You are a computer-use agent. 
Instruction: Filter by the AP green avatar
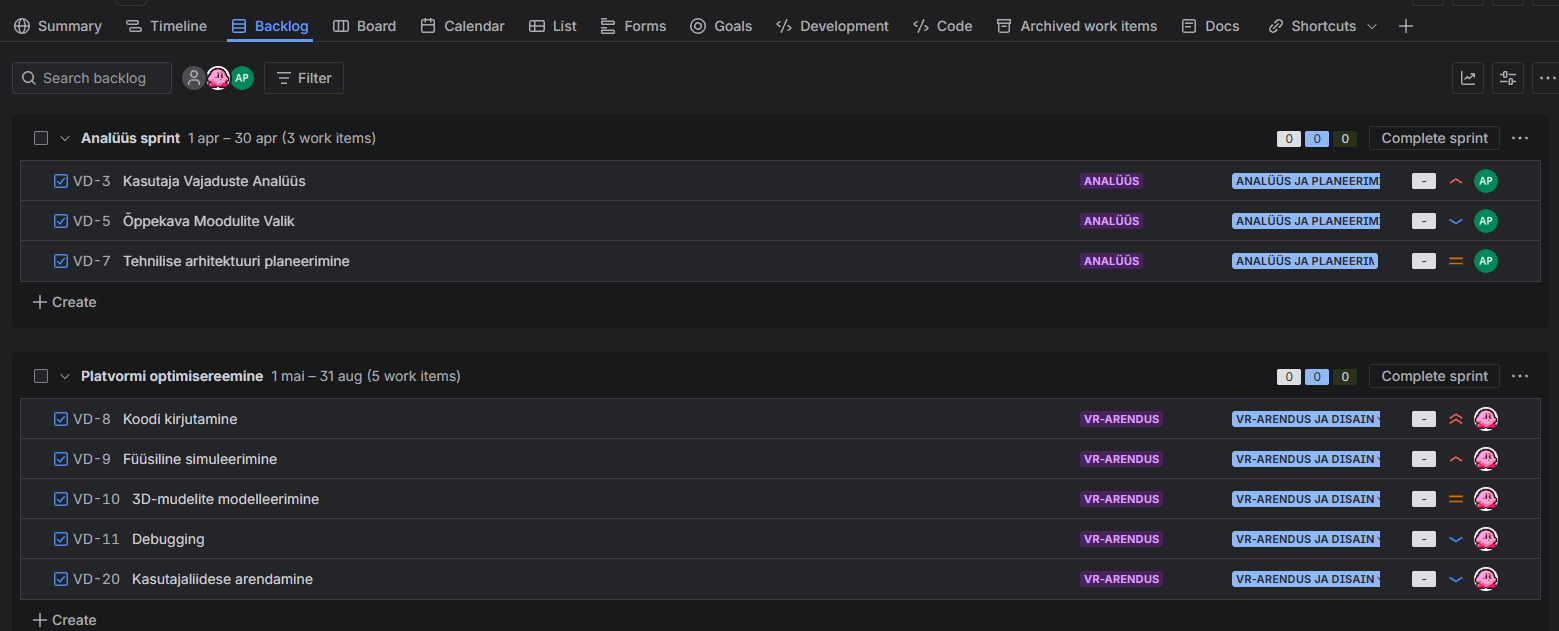click(242, 78)
